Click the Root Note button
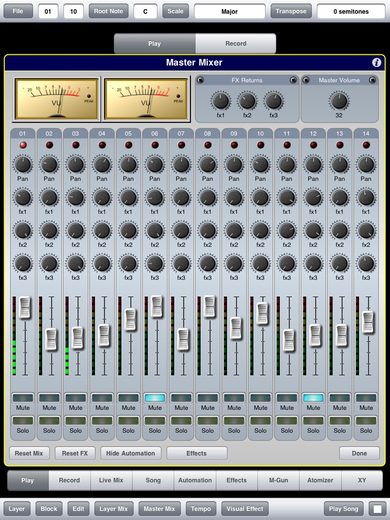This screenshot has width=390, height=520. coord(108,11)
